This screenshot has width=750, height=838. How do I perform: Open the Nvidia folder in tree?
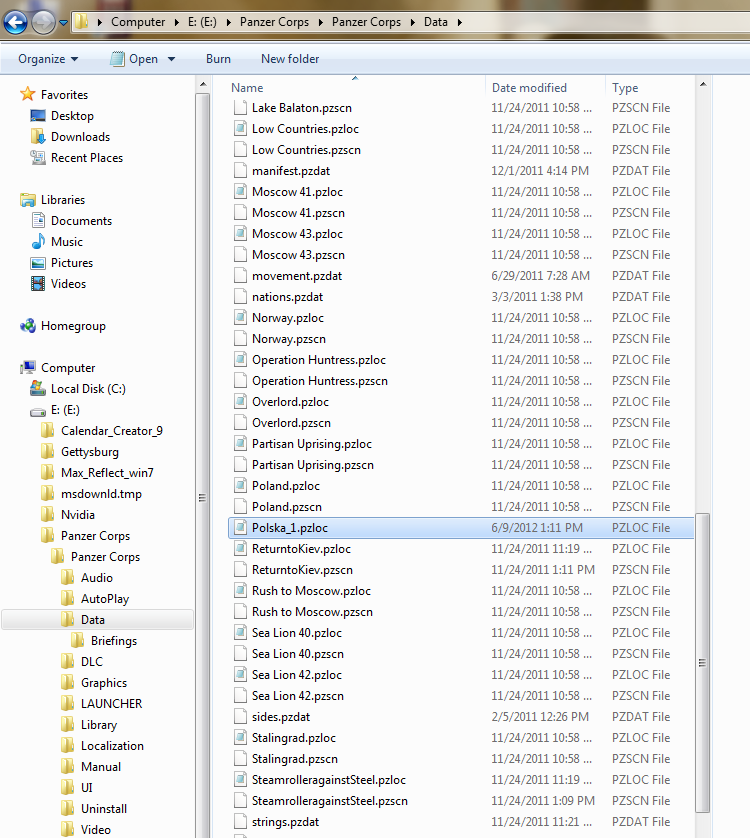coord(78,515)
